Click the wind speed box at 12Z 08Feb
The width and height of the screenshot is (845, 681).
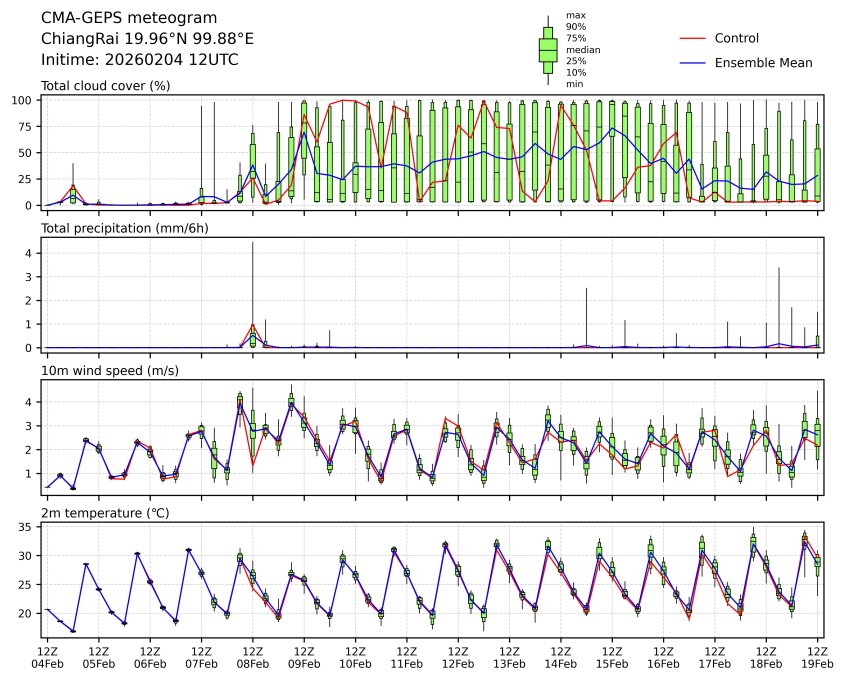pyautogui.click(x=253, y=431)
